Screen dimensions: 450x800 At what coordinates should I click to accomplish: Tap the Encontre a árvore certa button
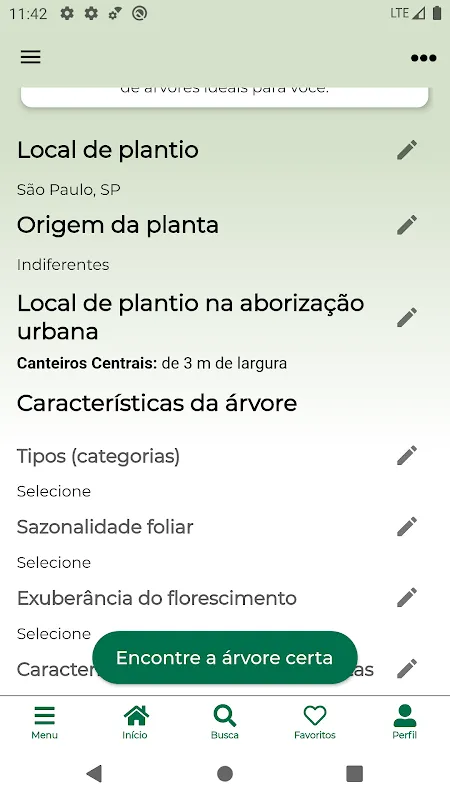224,658
